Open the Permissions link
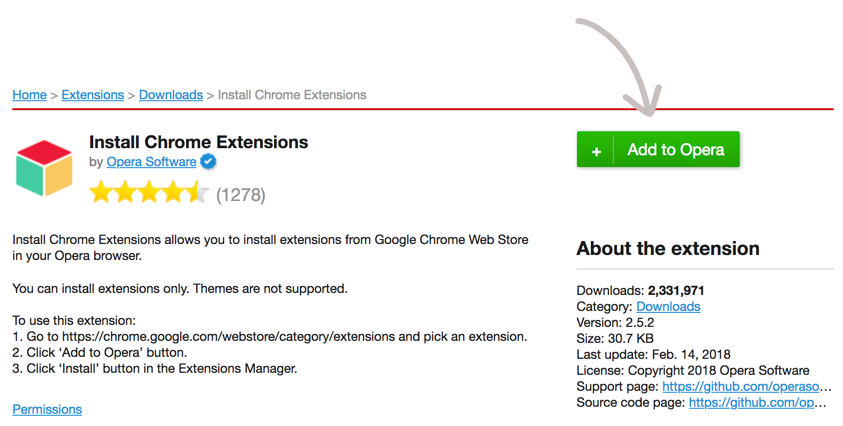The height and width of the screenshot is (426, 843). [x=47, y=409]
